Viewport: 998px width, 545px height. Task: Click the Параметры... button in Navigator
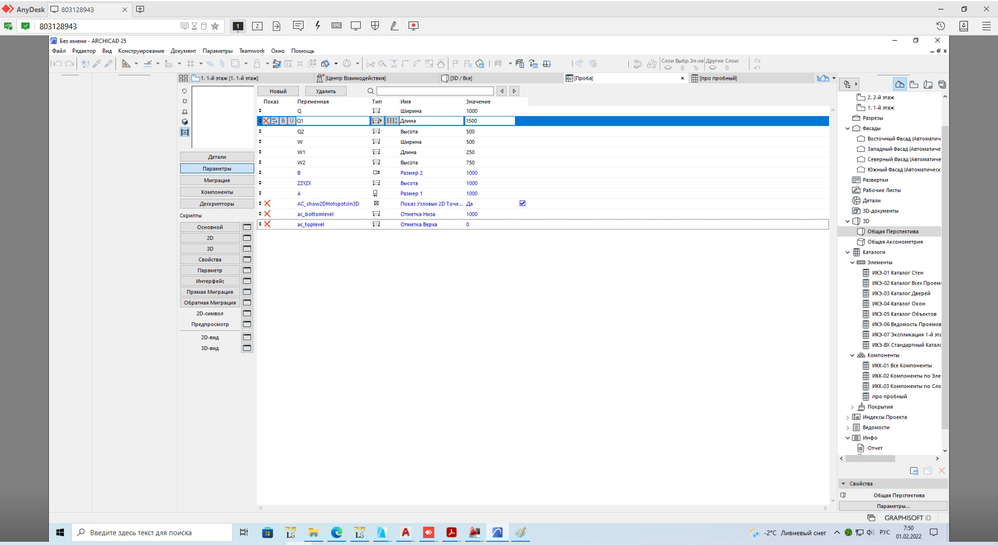[893, 506]
